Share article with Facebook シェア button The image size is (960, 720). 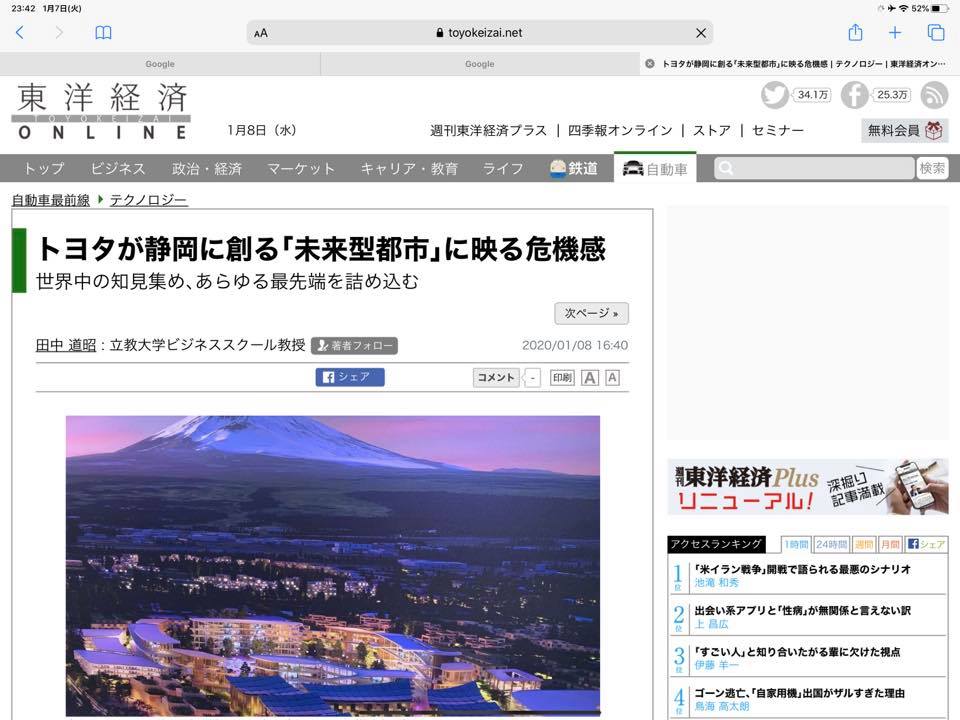click(350, 377)
